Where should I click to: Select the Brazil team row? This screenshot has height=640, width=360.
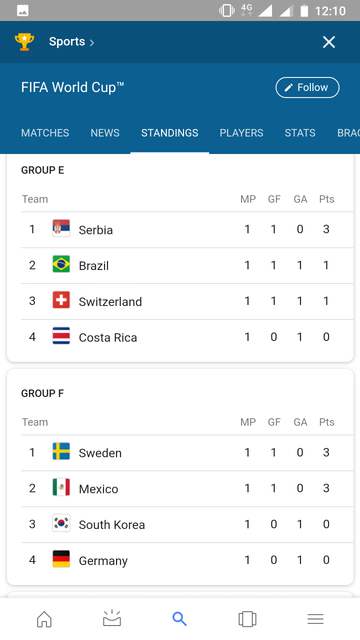pyautogui.click(x=187, y=265)
